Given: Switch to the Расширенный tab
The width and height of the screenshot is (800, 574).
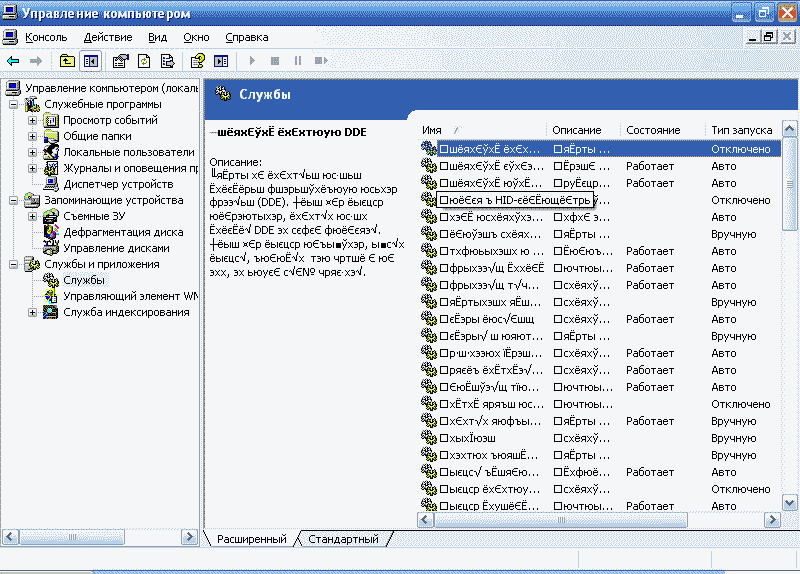Looking at the screenshot, I should (x=252, y=539).
